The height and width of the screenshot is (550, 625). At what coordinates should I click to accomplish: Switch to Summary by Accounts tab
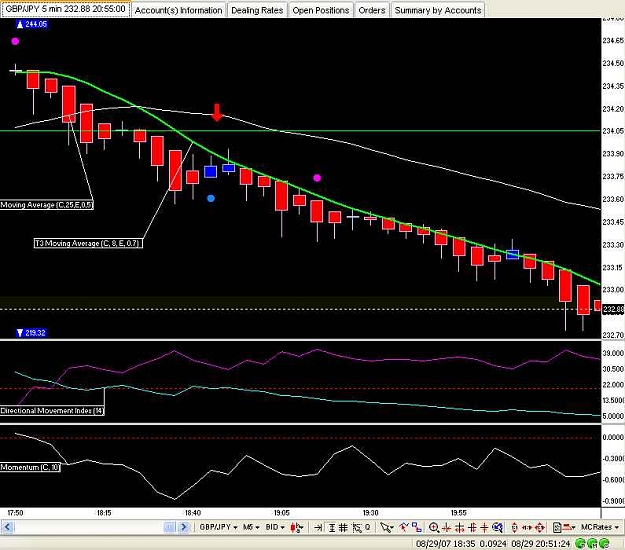click(438, 10)
